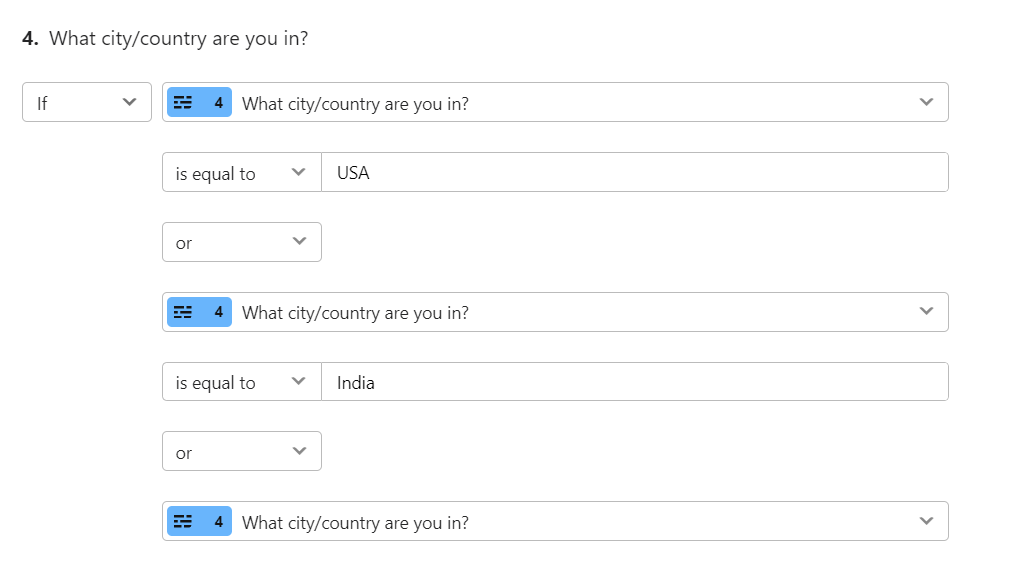This screenshot has height=562, width=1012.
Task: Open the If condition dropdown
Action: tap(87, 102)
